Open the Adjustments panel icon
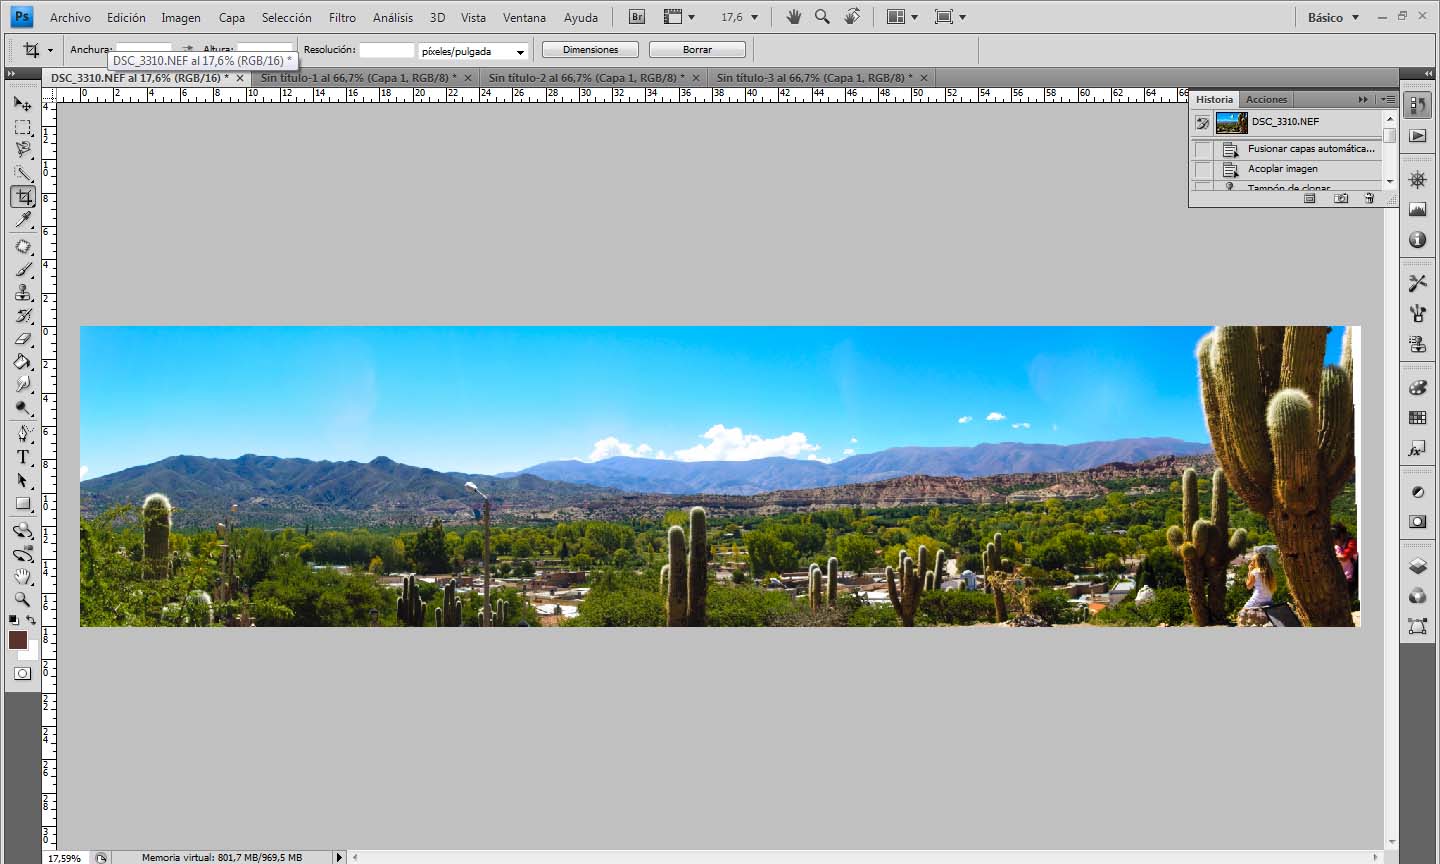1440x864 pixels. click(x=1417, y=492)
